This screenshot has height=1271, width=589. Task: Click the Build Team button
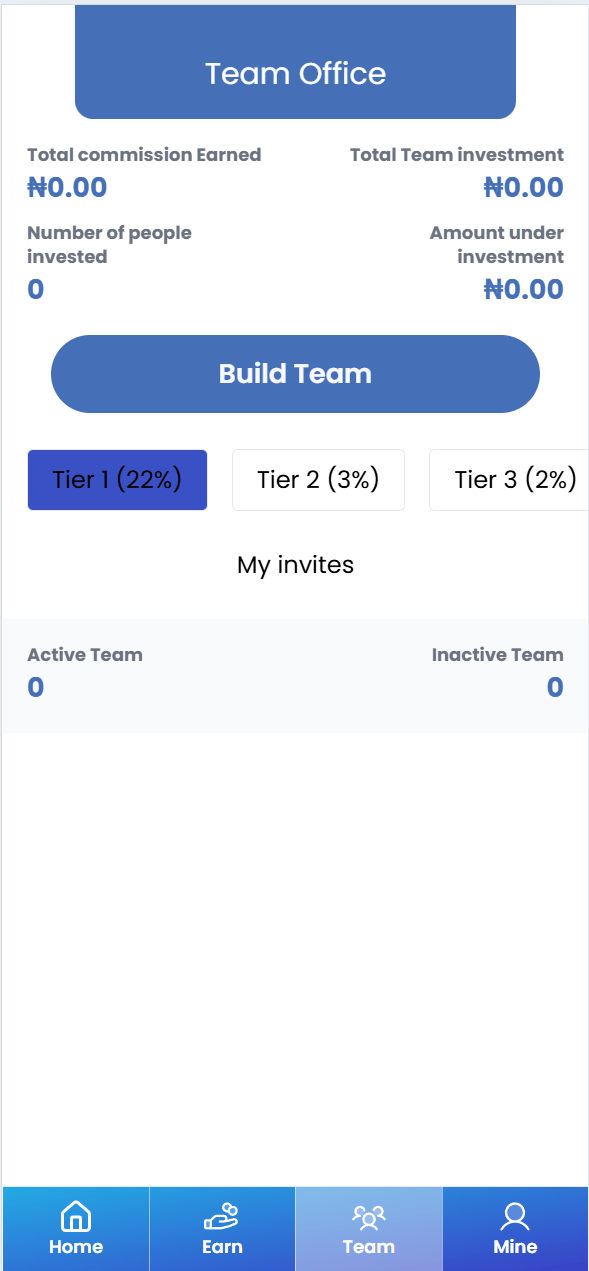coord(295,374)
